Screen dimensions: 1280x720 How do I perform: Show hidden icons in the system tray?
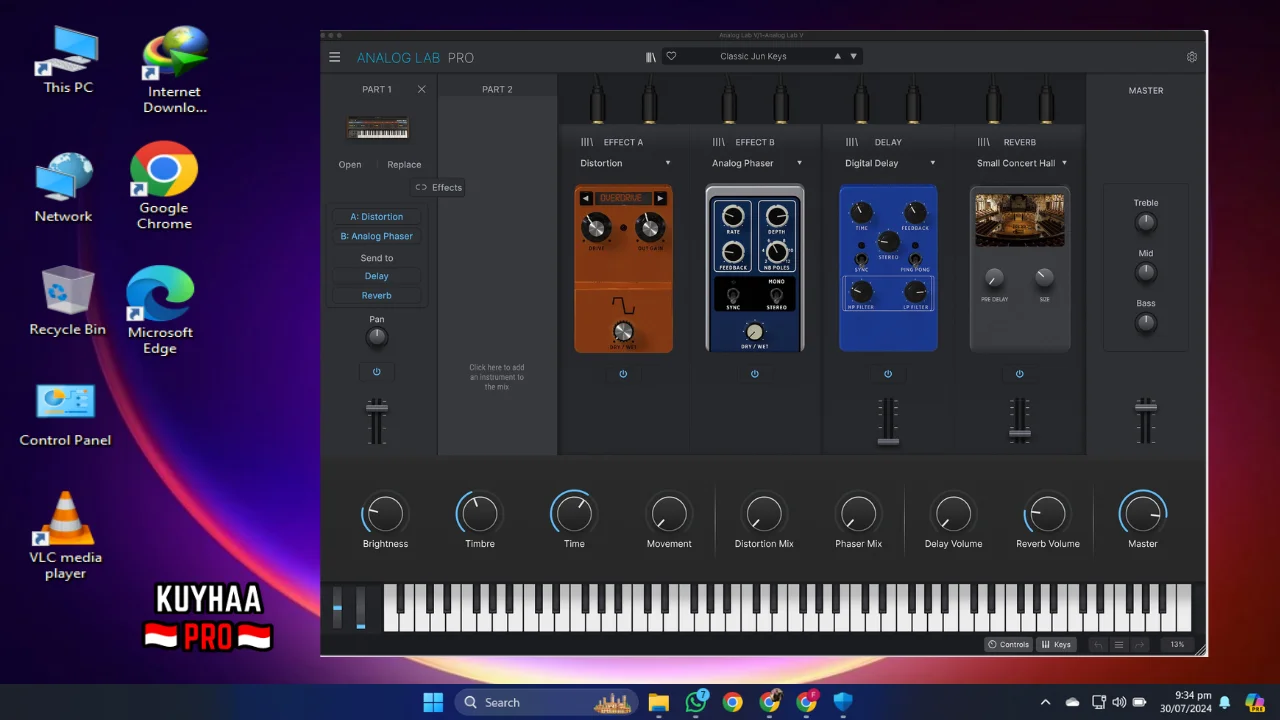pos(1045,702)
